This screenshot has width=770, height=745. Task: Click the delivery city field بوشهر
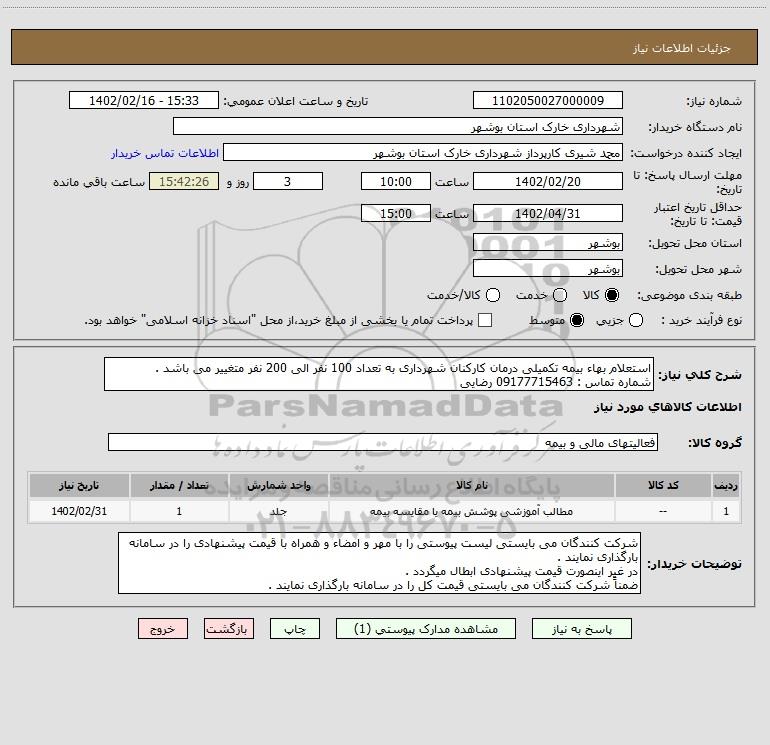(x=548, y=269)
